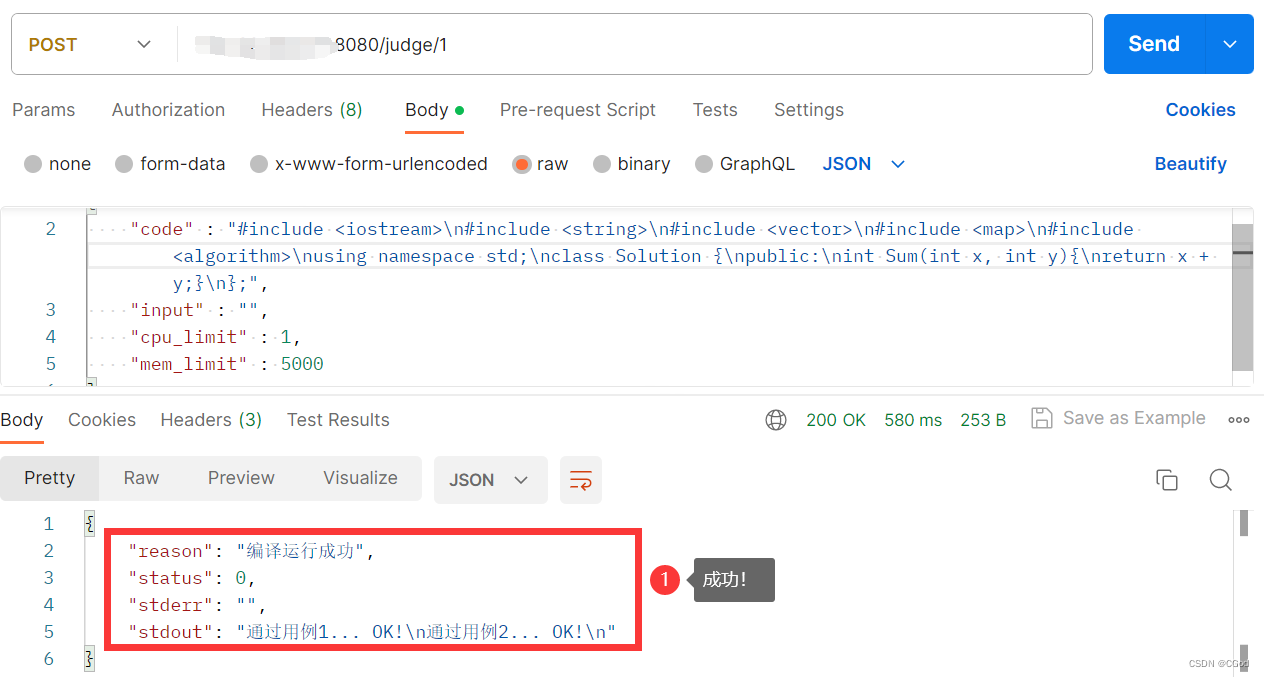Image resolution: width=1264 pixels, height=677 pixels.
Task: Click the 580 ms response time
Action: [x=913, y=420]
